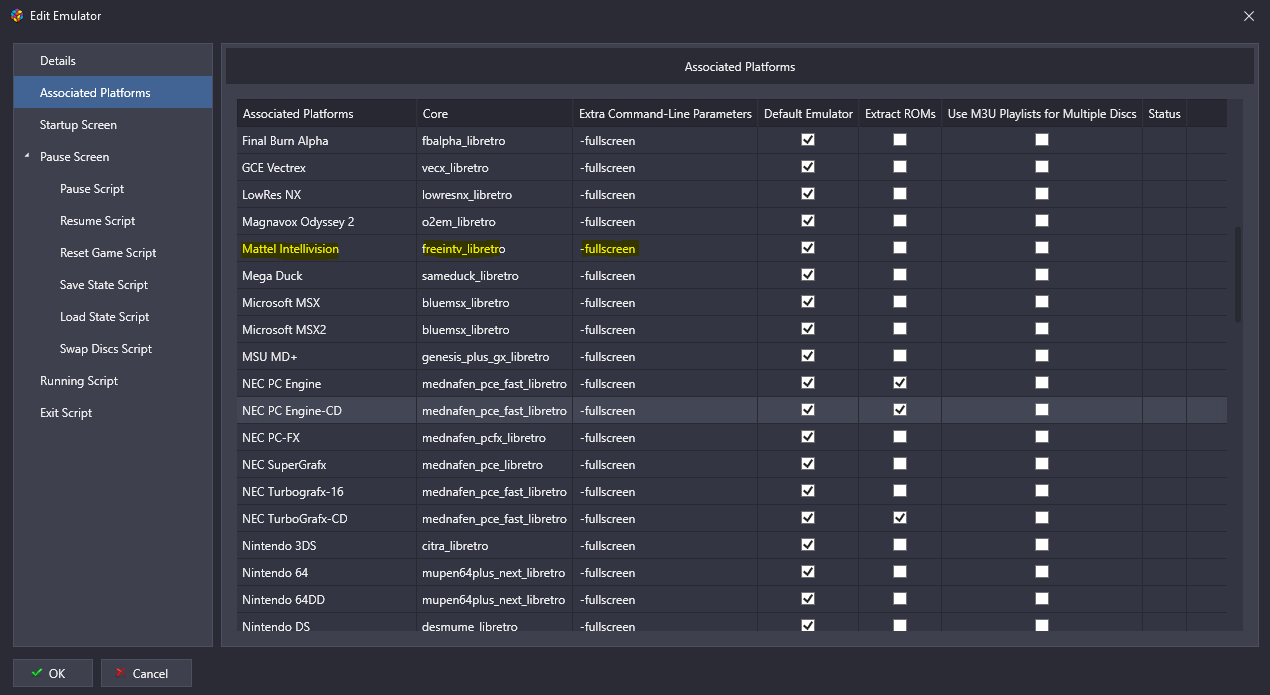Open the Resume Script page
This screenshot has height=695, width=1270.
(x=97, y=221)
